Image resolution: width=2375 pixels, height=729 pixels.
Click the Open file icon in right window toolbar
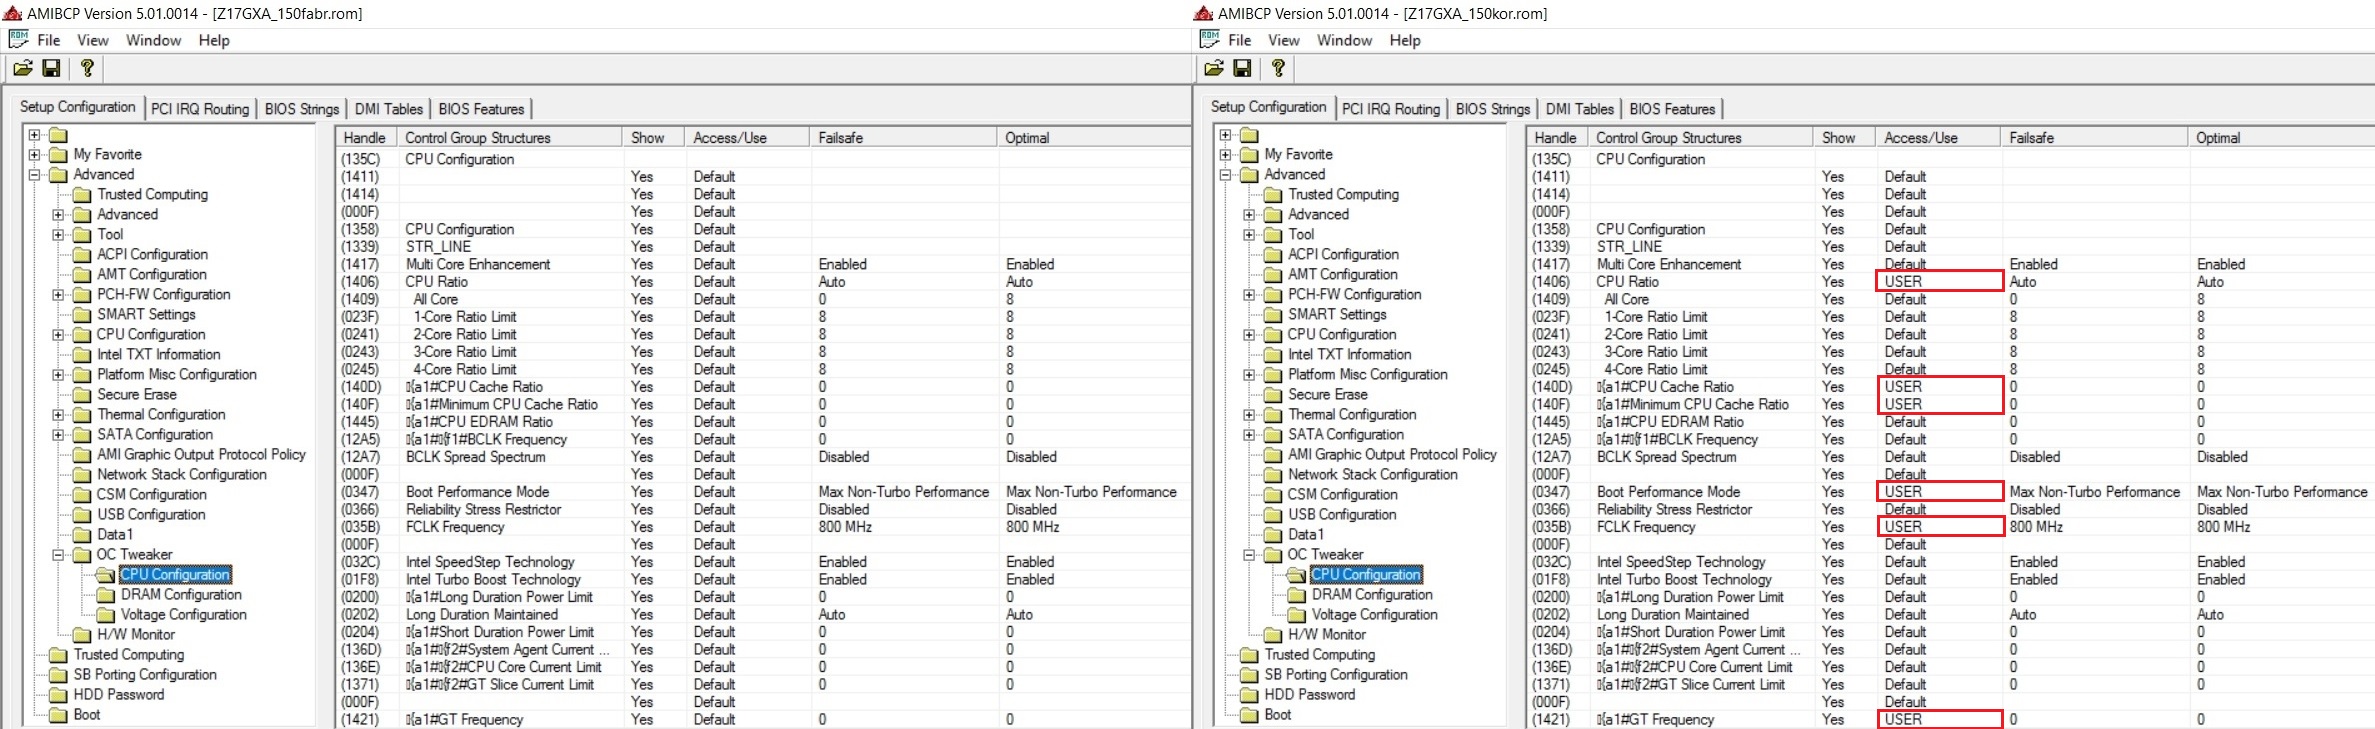1213,68
